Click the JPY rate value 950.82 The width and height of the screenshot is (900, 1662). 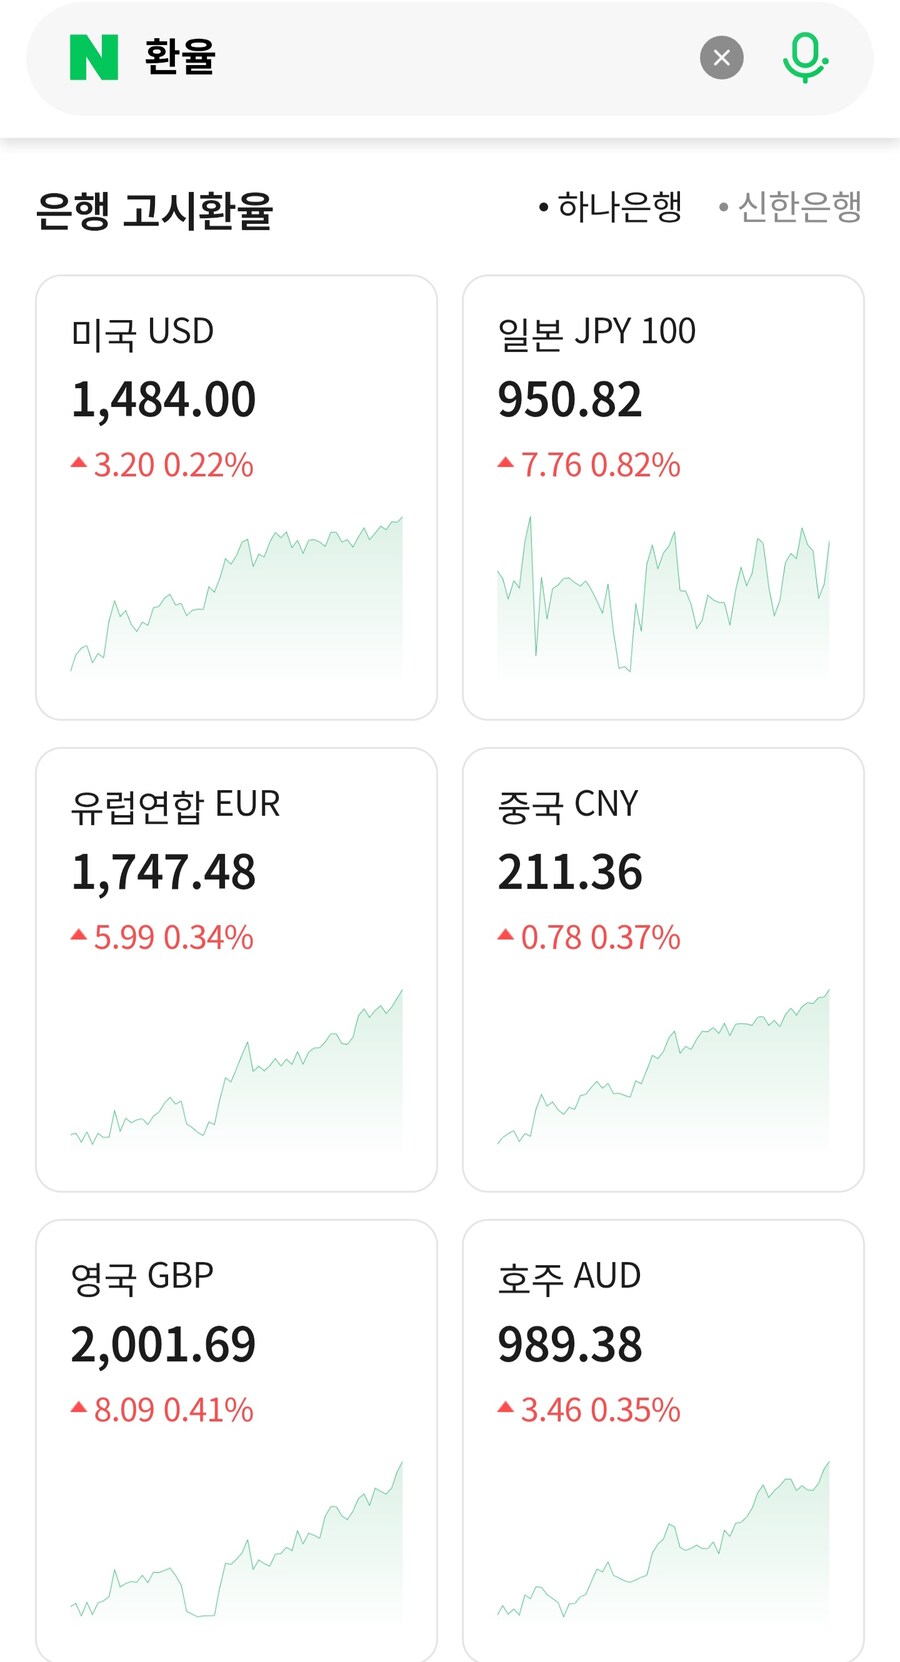click(x=570, y=400)
